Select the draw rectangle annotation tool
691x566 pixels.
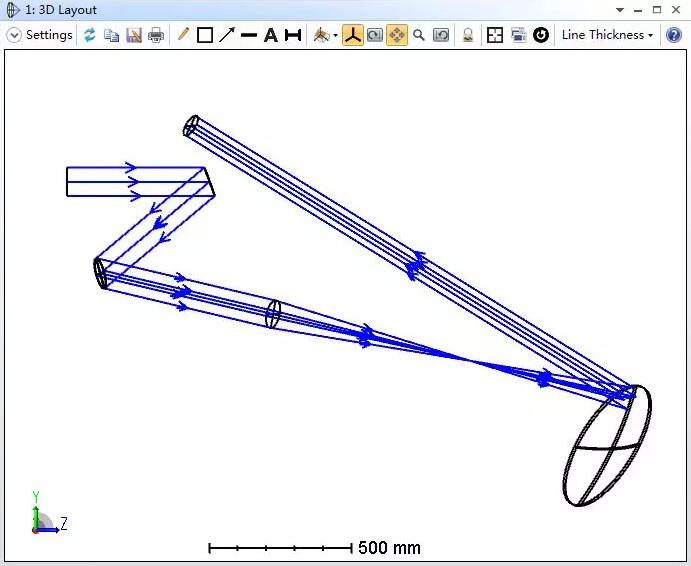(x=204, y=35)
